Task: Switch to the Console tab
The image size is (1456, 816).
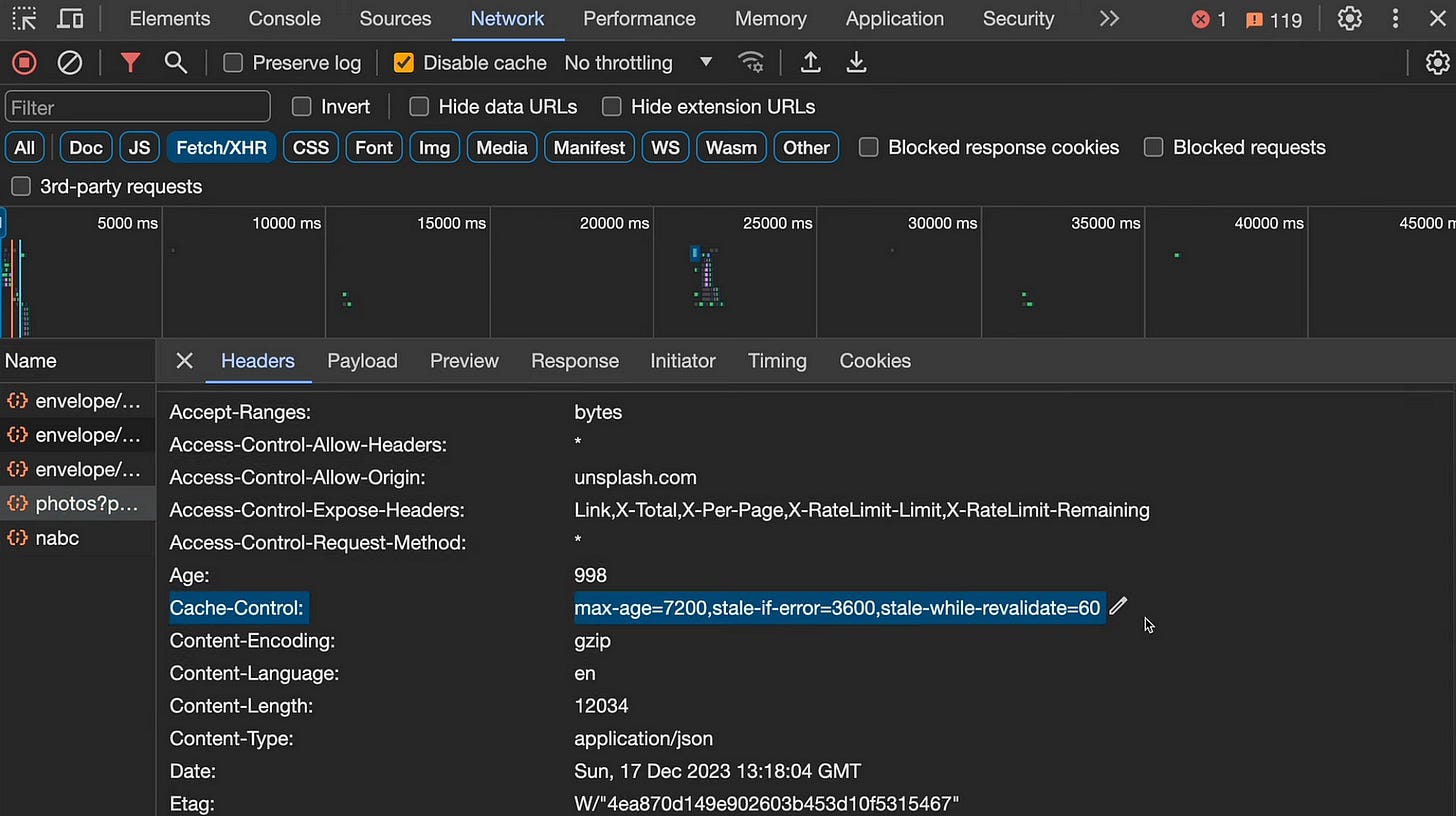Action: (284, 19)
